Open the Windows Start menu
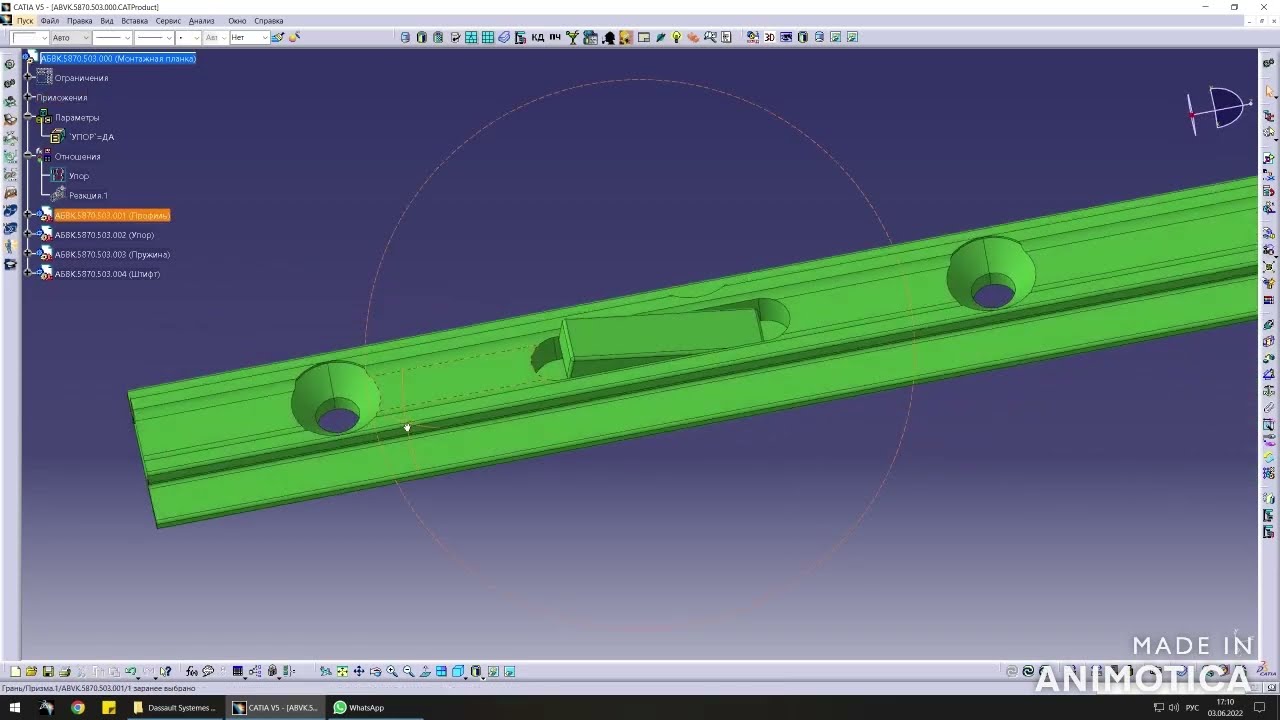Image resolution: width=1280 pixels, height=720 pixels. pos(15,707)
